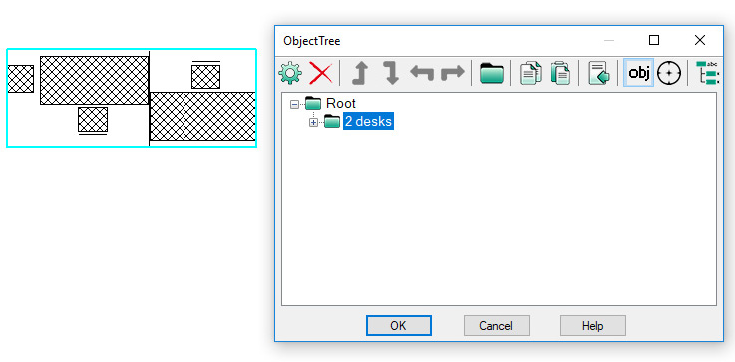Create new folder with toolbar folder icon
The width and height of the screenshot is (735, 362).
492,73
